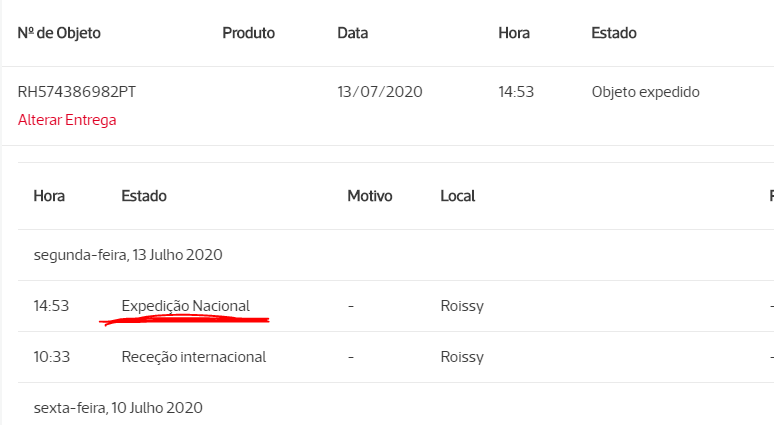This screenshot has height=425, width=774.
Task: Select the Expedição Nacional status entry
Action: tap(186, 306)
